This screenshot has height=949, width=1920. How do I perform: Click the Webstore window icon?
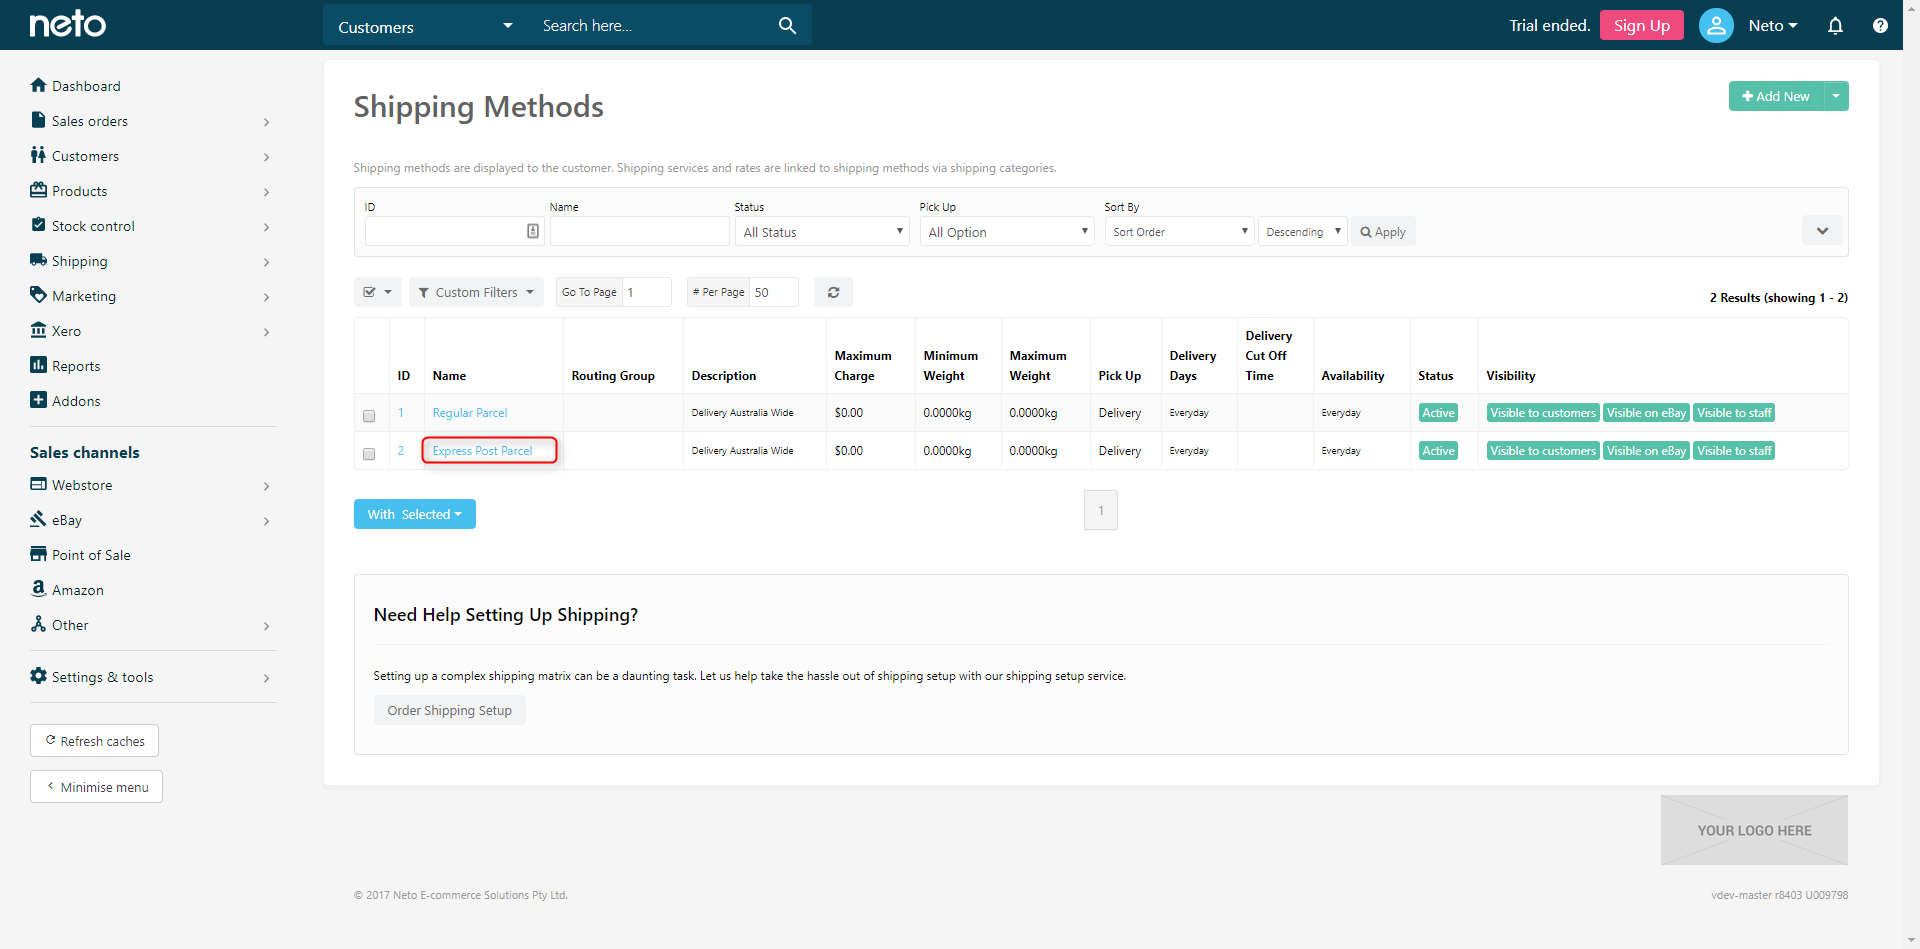pyautogui.click(x=38, y=484)
